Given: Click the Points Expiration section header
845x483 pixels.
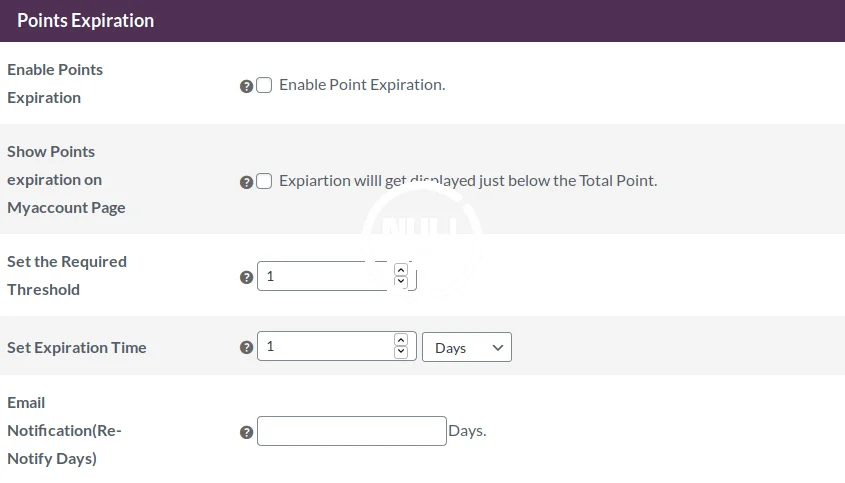Looking at the screenshot, I should click(86, 21).
